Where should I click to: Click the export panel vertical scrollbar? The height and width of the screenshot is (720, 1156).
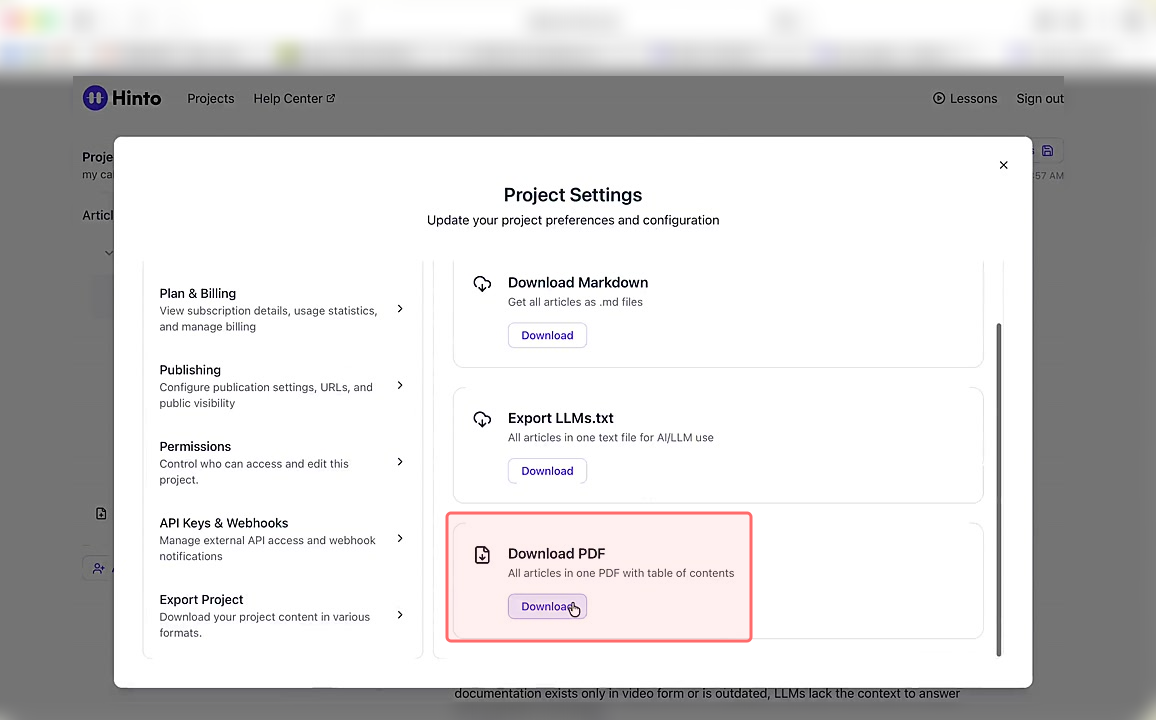click(x=998, y=489)
